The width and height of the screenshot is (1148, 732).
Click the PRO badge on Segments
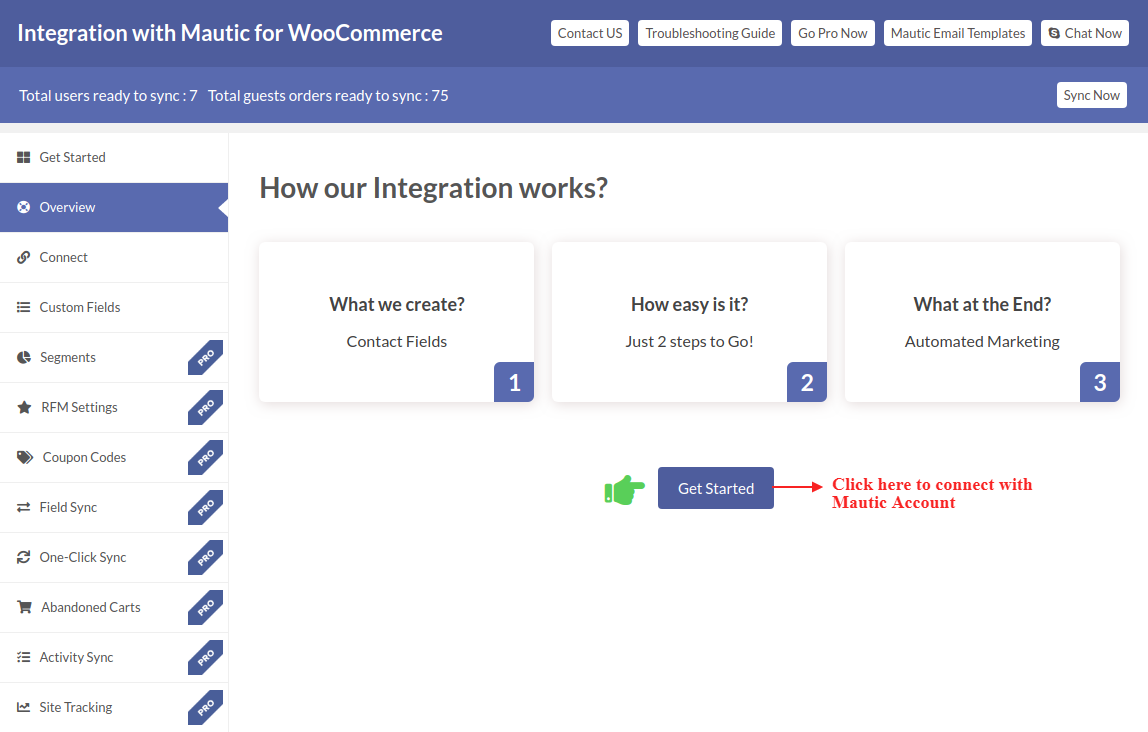coord(206,357)
